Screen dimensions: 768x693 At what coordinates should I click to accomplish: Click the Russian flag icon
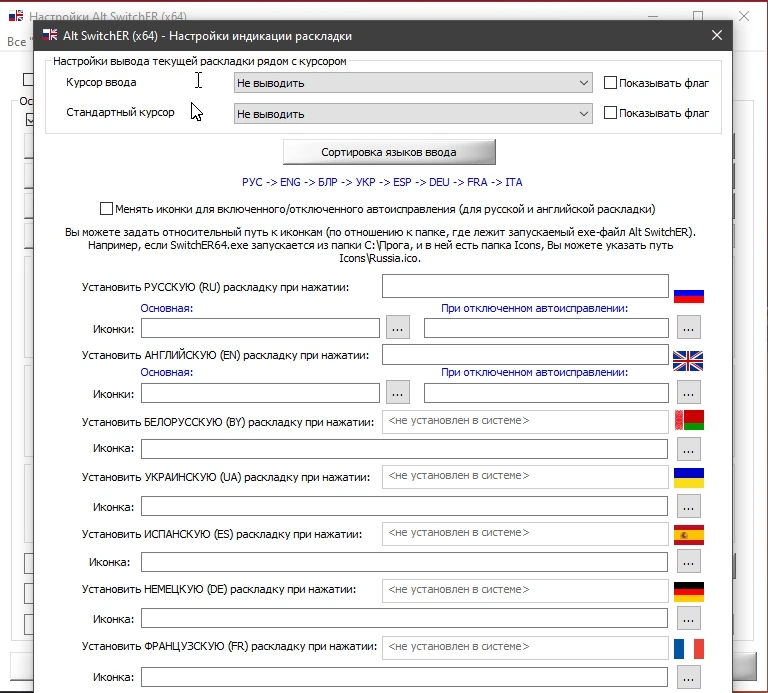pos(689,296)
